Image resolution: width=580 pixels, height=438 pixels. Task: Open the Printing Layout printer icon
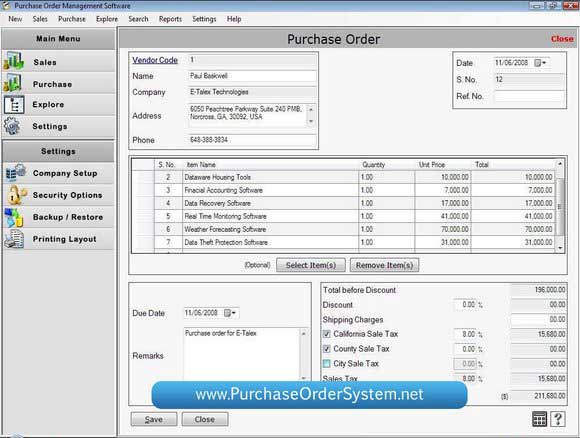14,239
